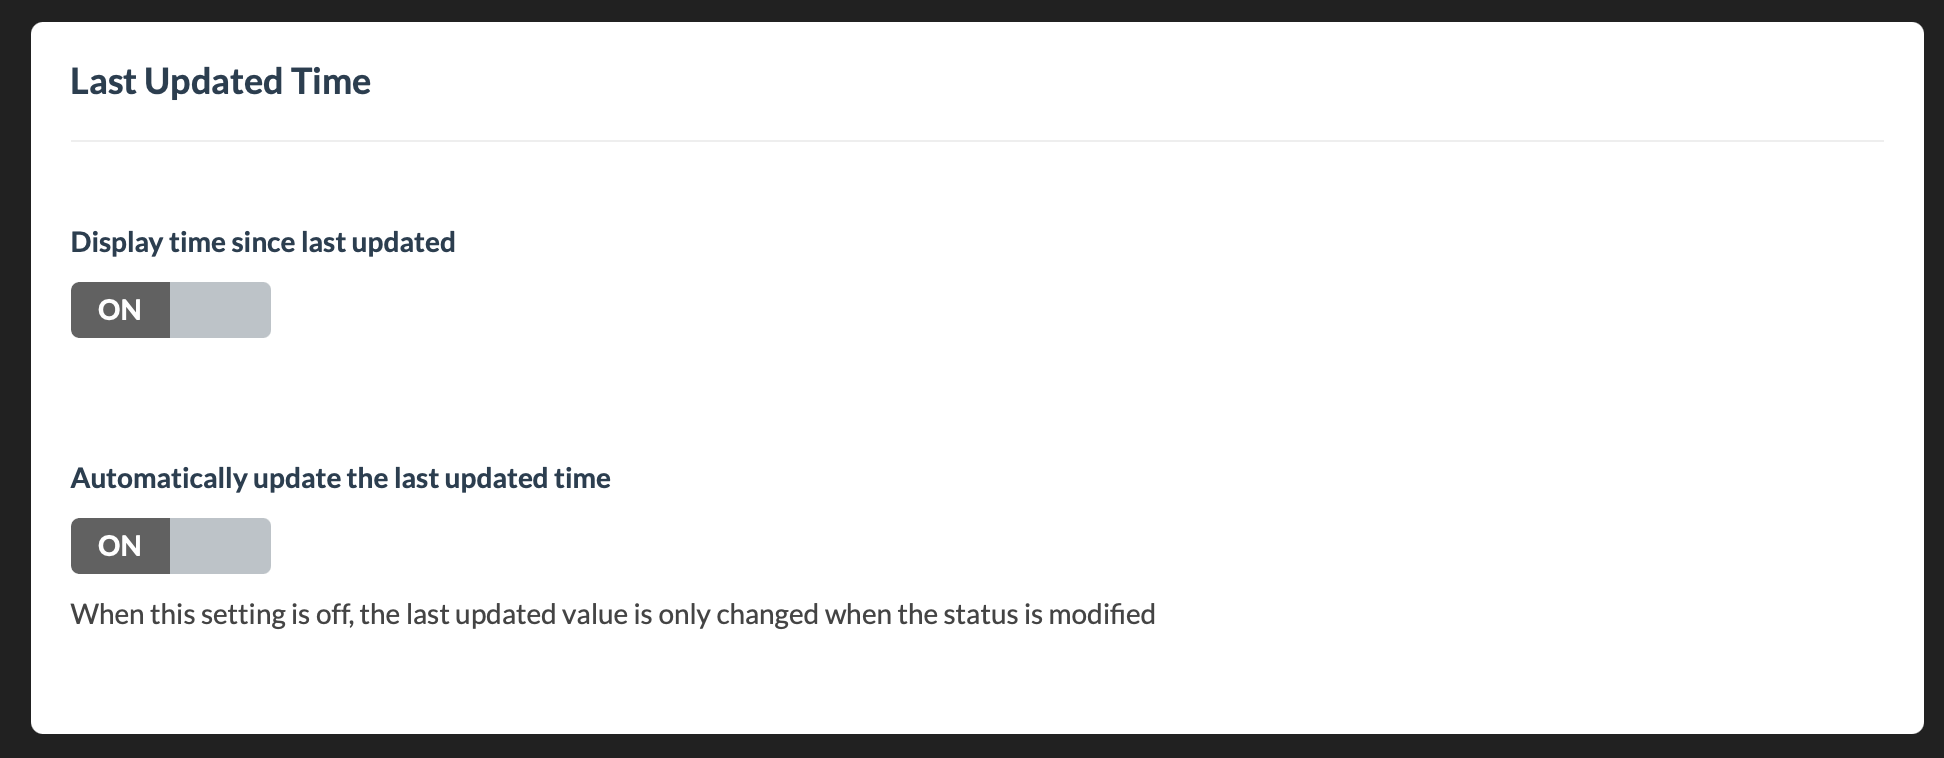Viewport: 1944px width, 758px height.
Task: Toggle the Display time since last updated switch
Action: [170, 310]
